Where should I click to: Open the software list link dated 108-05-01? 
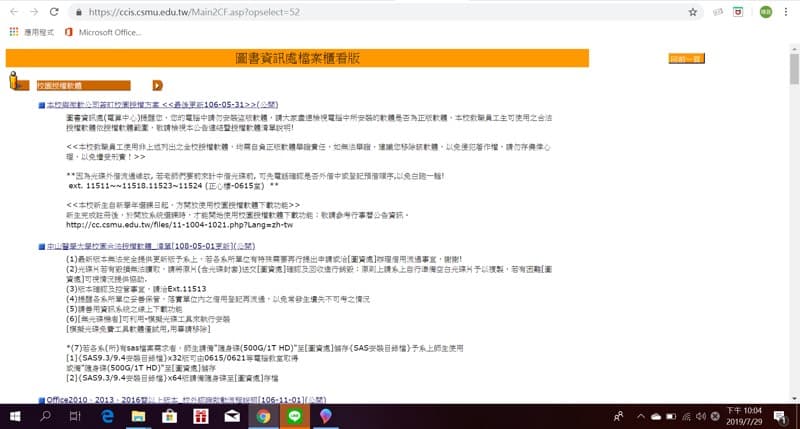click(x=151, y=246)
